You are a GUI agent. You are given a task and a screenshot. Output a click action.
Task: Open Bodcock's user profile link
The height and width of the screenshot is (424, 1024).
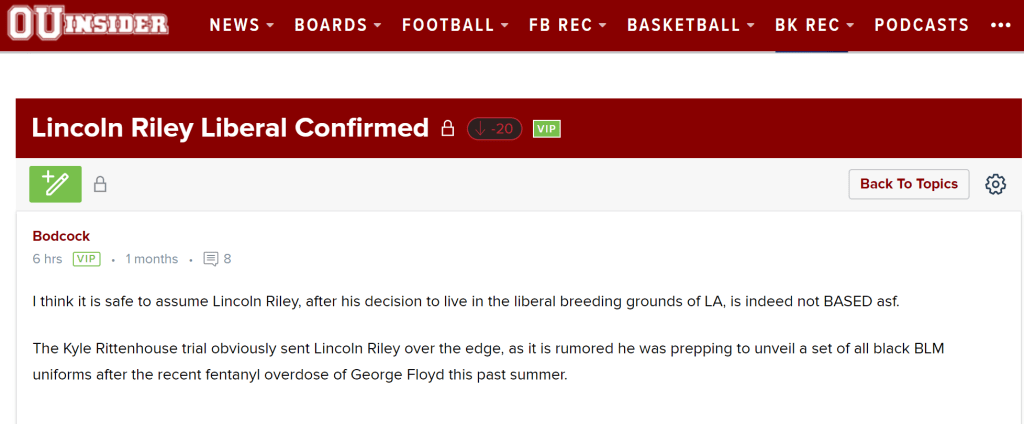(61, 236)
